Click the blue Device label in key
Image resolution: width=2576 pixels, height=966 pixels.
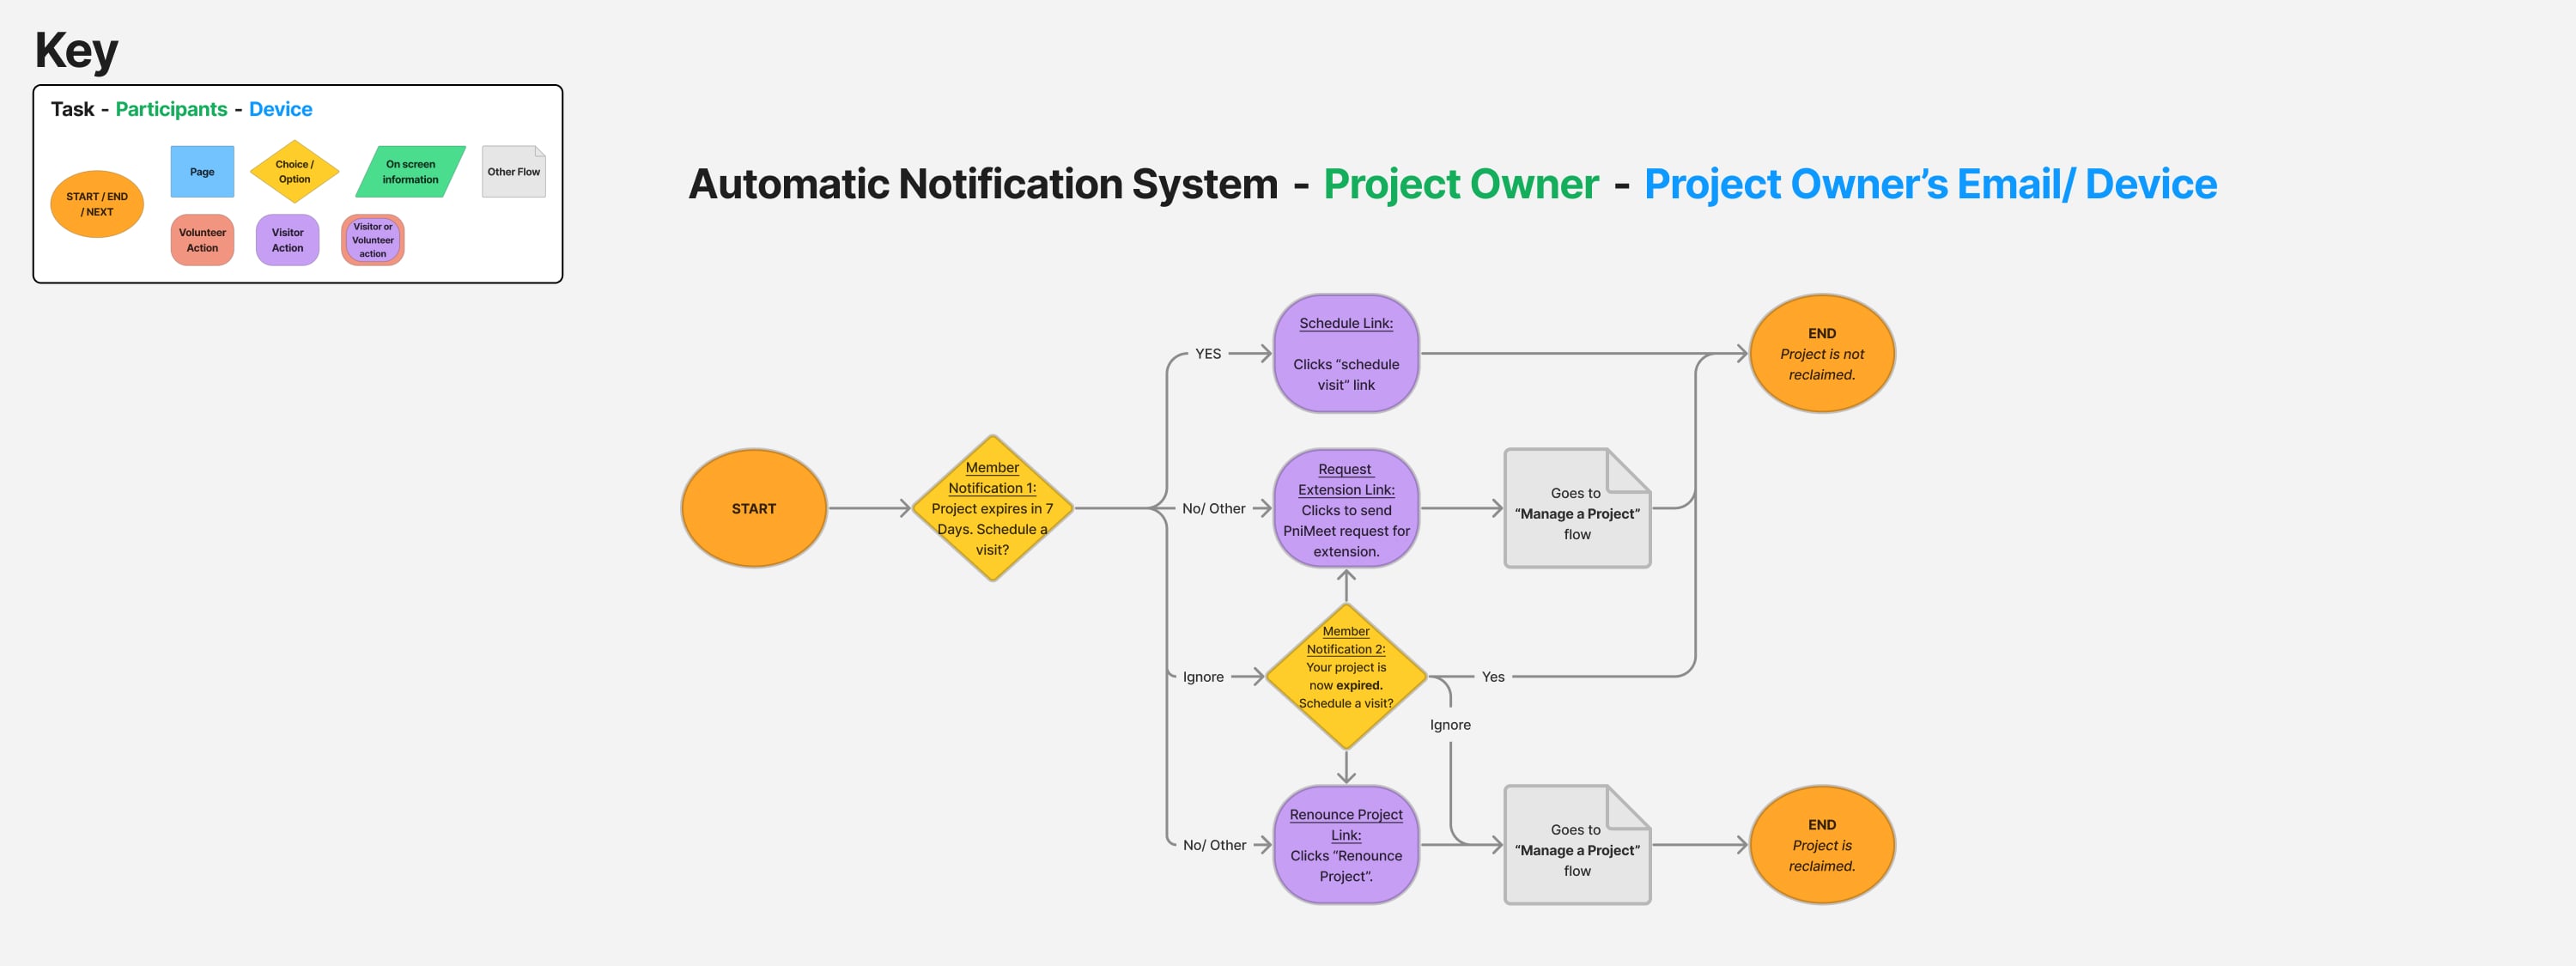(280, 109)
